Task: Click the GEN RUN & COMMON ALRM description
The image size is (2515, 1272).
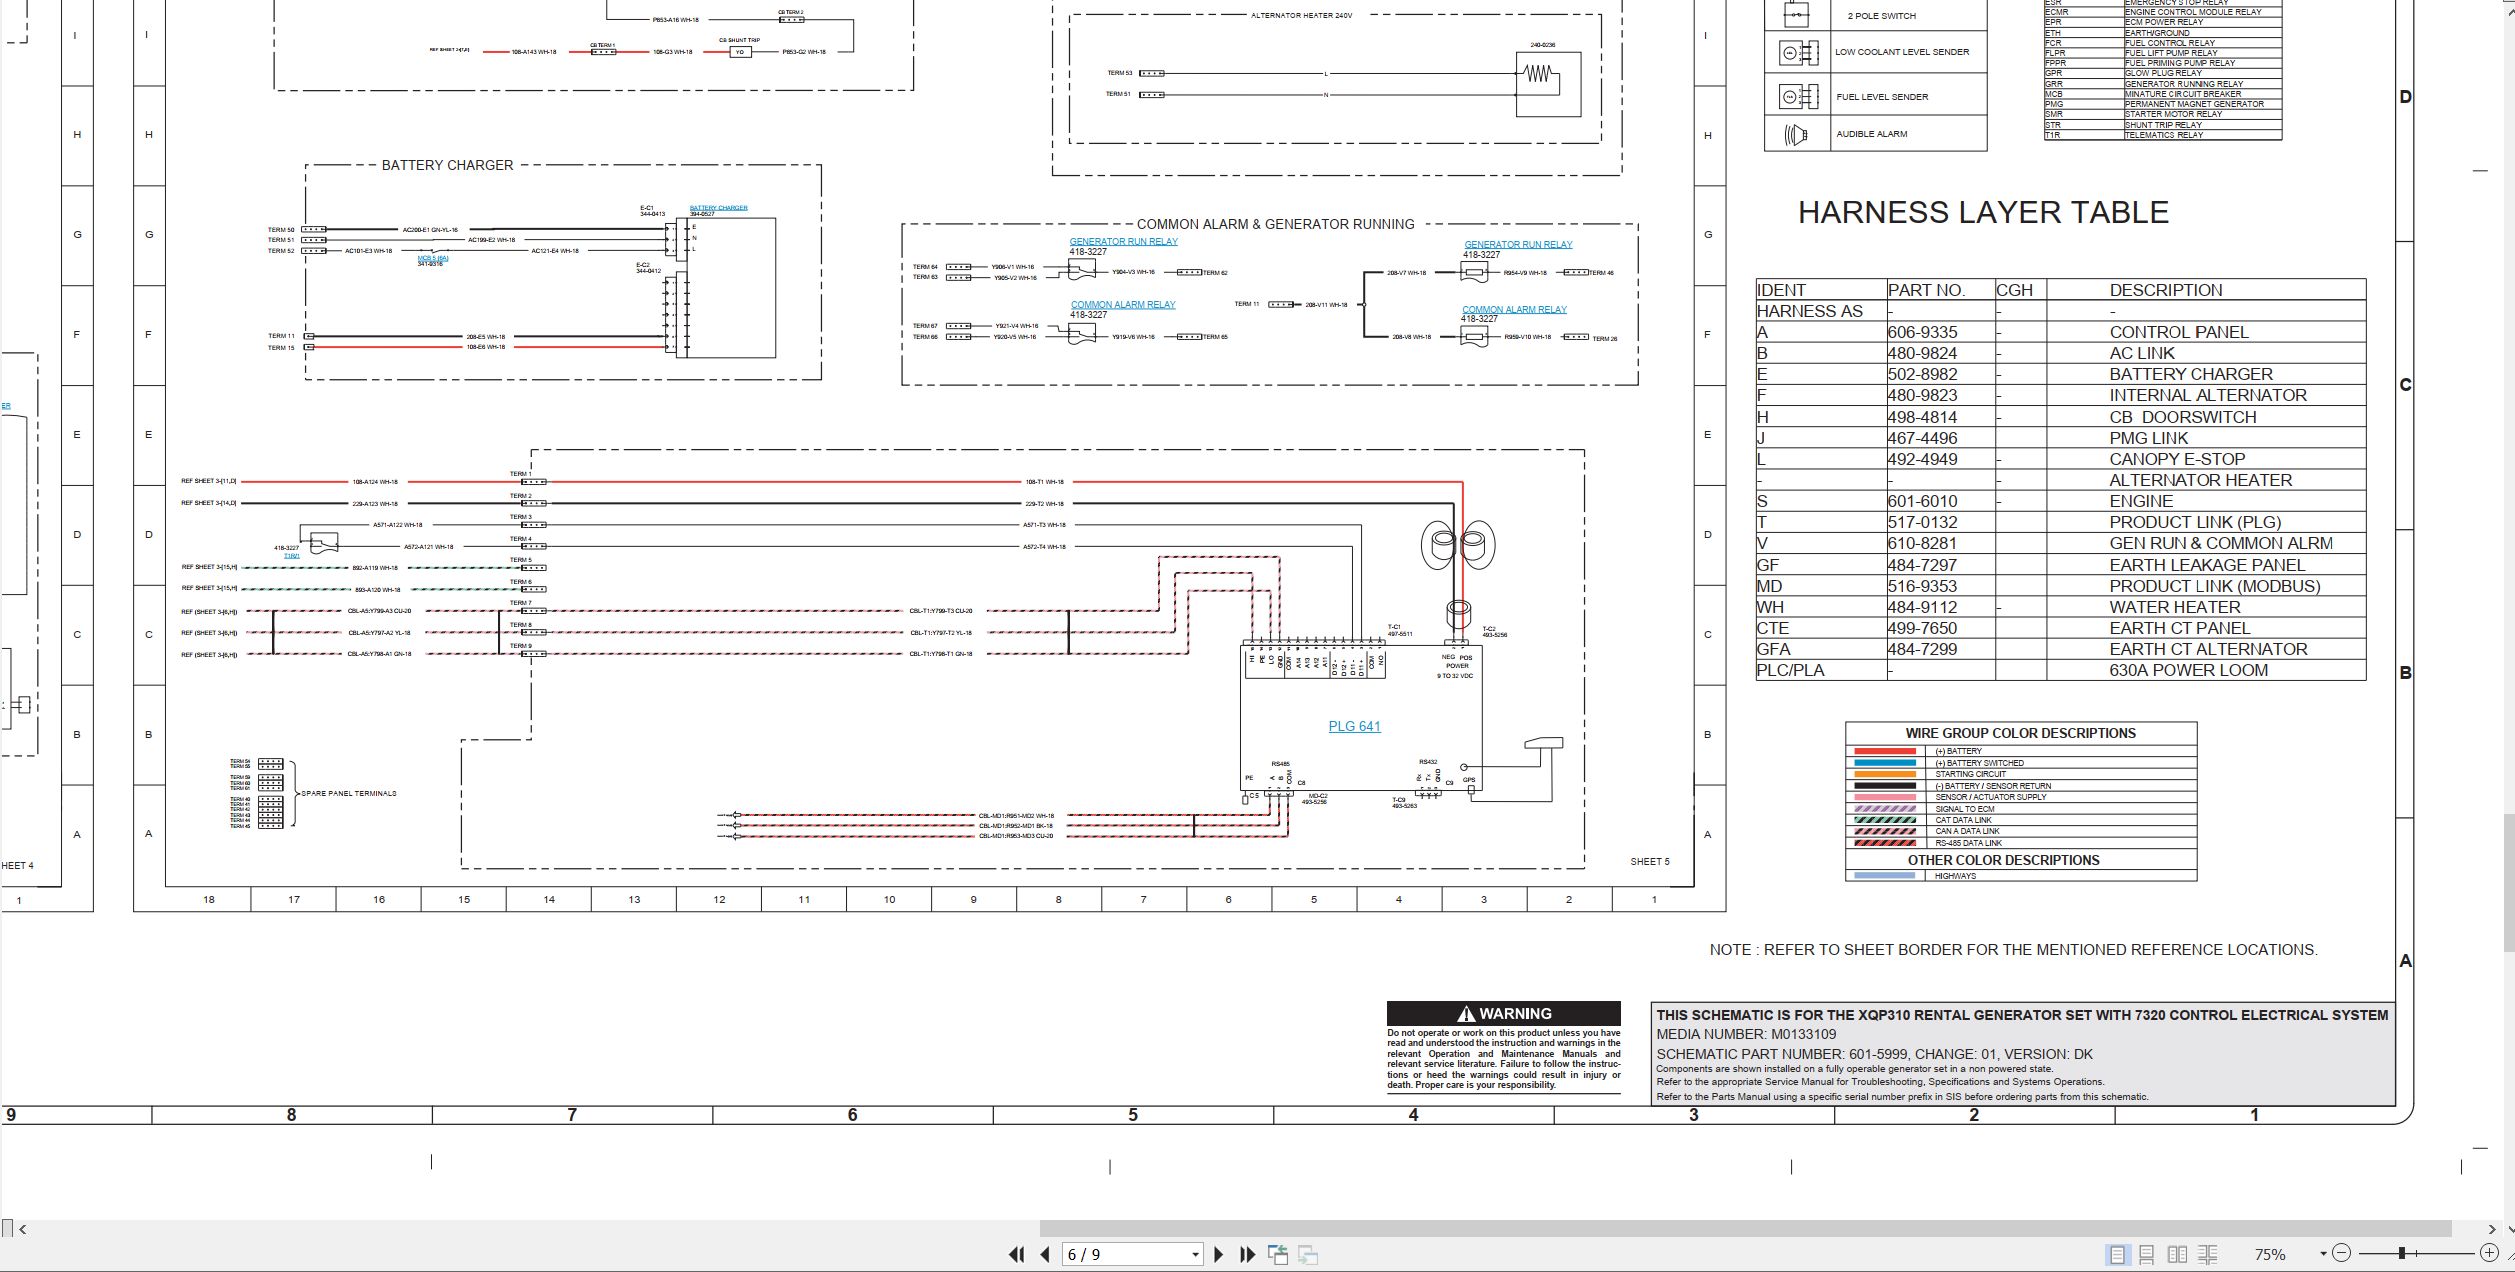Action: [2221, 543]
